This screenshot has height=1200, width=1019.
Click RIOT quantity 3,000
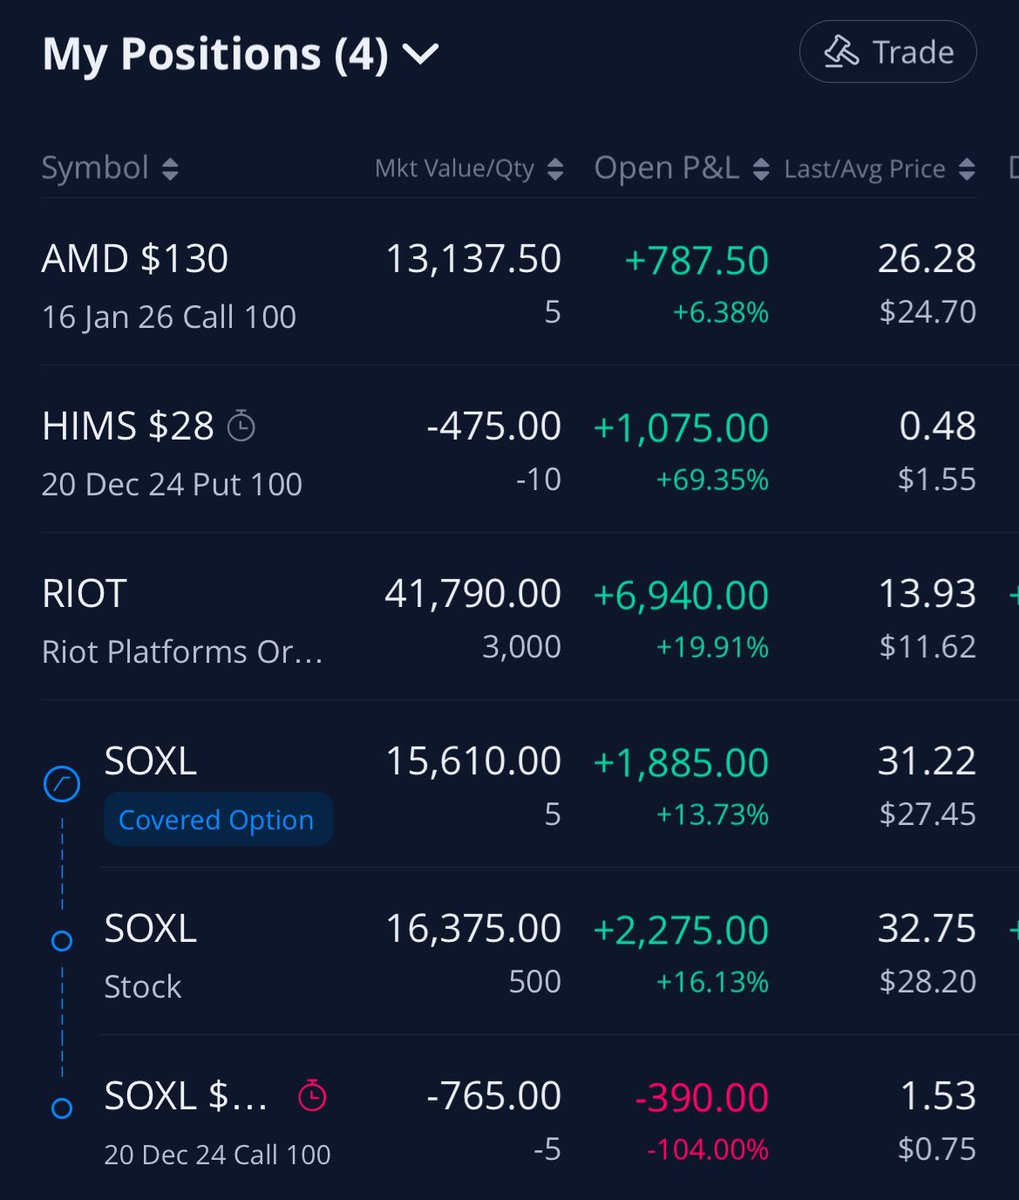coord(522,647)
